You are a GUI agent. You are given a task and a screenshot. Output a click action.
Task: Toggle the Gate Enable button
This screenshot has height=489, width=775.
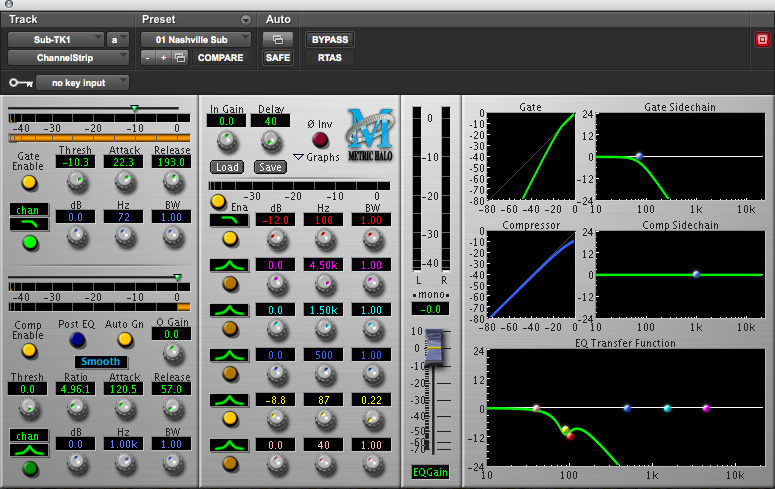(29, 183)
